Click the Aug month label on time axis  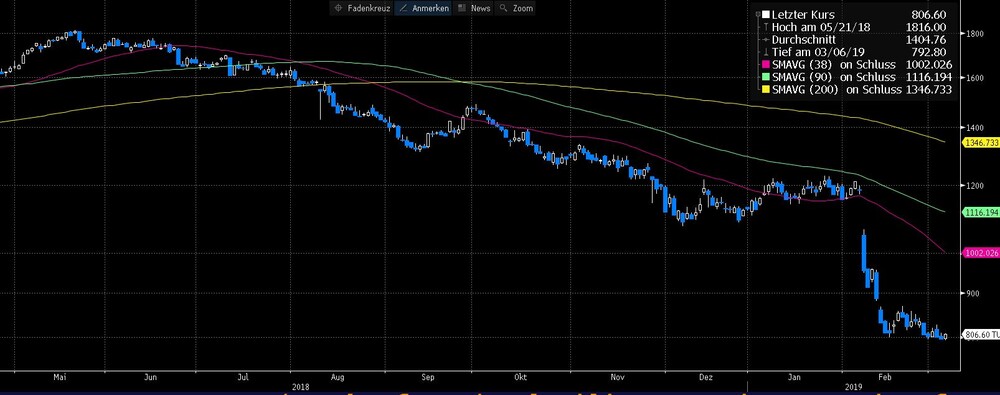point(337,378)
